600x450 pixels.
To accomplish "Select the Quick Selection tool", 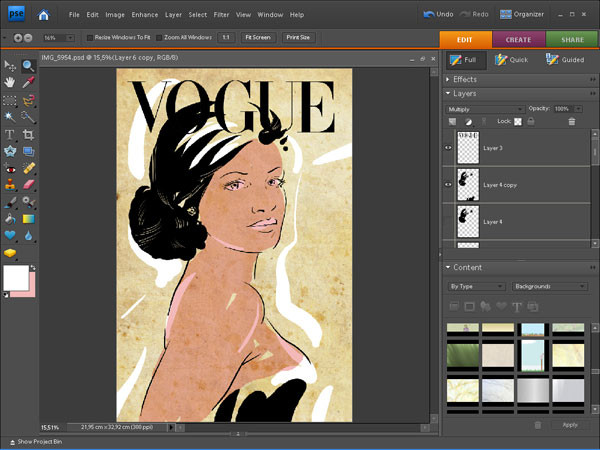I will pos(28,117).
